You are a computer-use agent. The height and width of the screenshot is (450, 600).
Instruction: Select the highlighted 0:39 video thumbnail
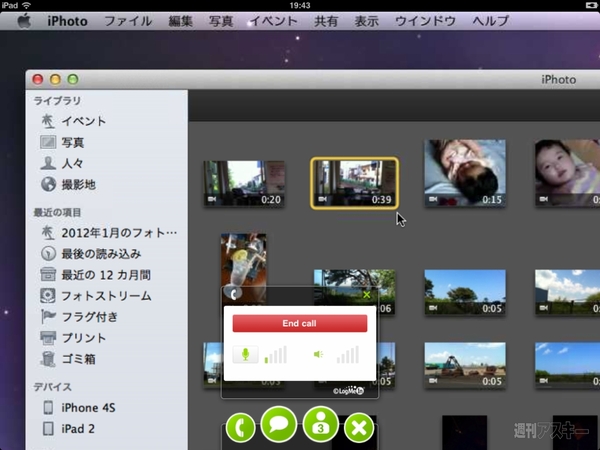point(354,182)
